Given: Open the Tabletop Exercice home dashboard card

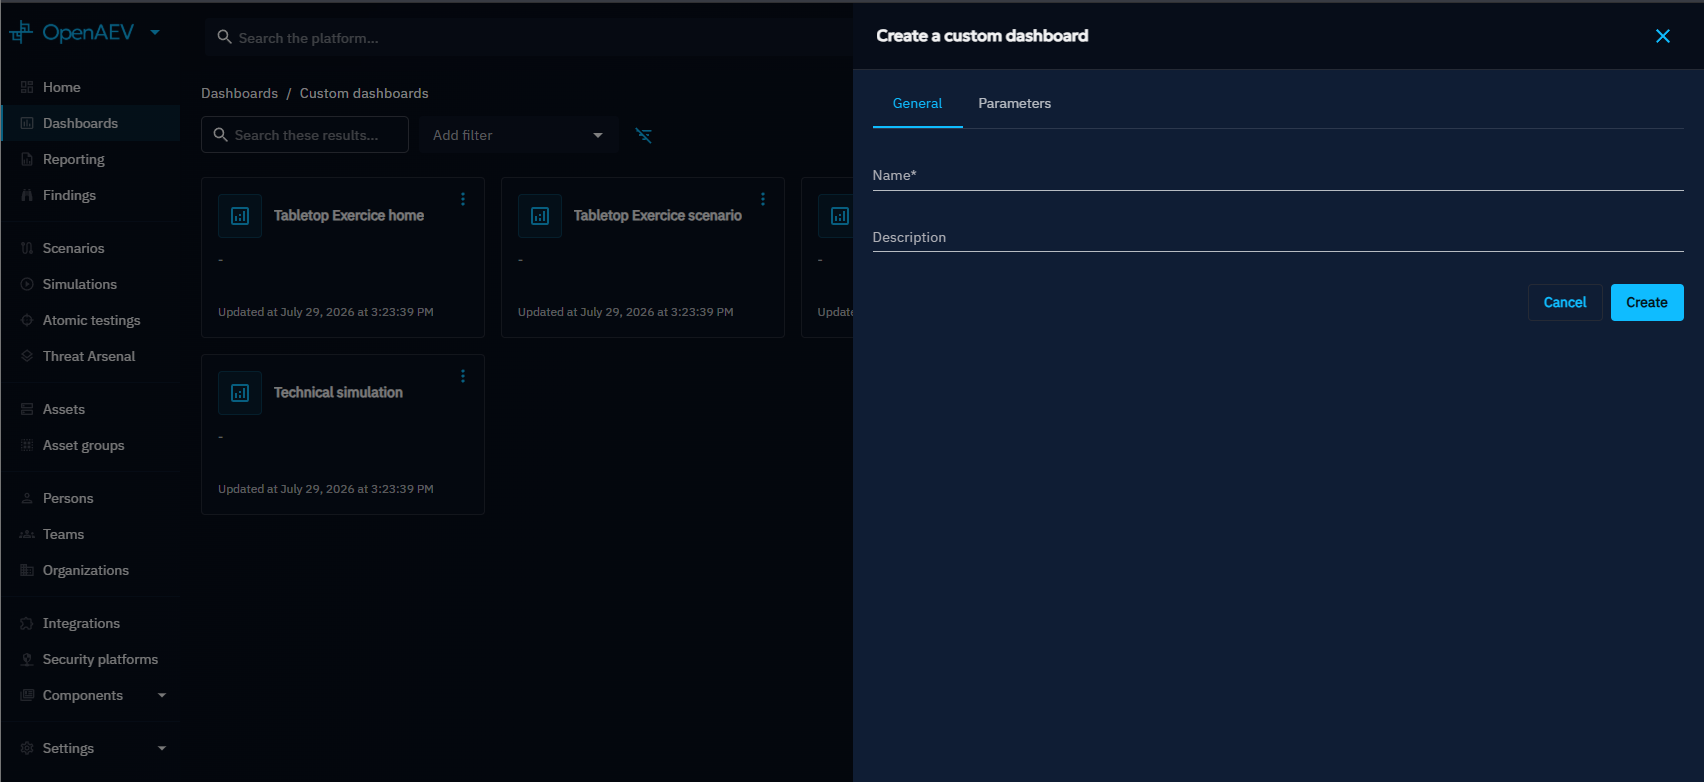Looking at the screenshot, I should click(x=343, y=258).
